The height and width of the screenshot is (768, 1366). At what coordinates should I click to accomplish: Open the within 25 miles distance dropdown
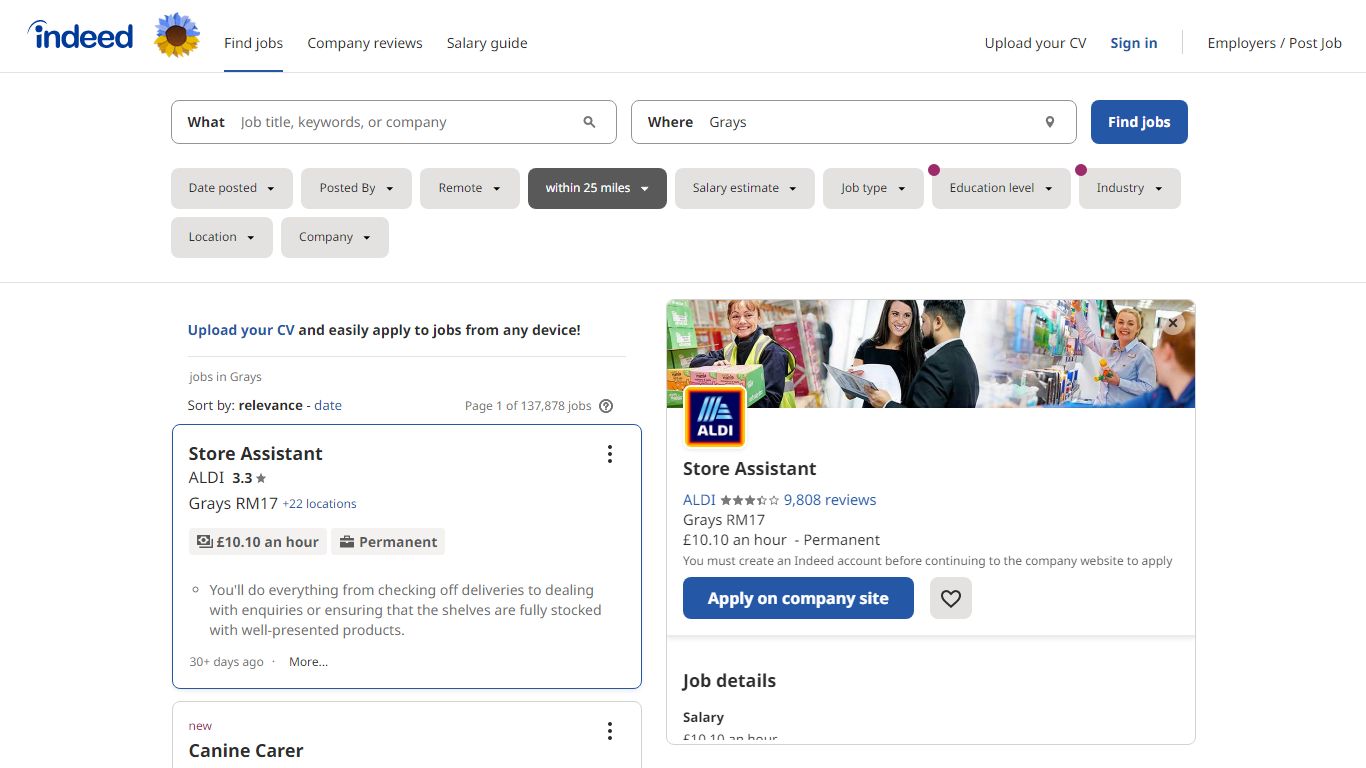pos(597,188)
